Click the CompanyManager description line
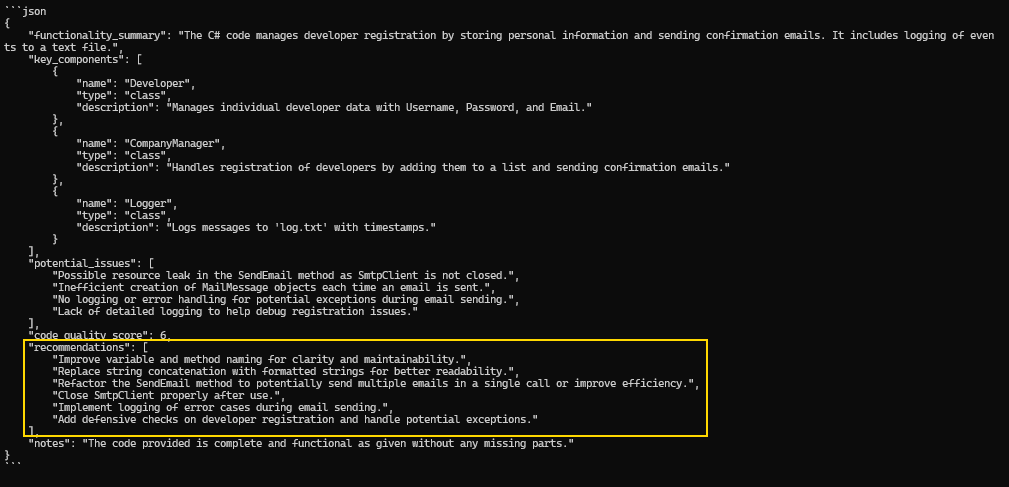Image resolution: width=1009 pixels, height=487 pixels. pos(448,167)
